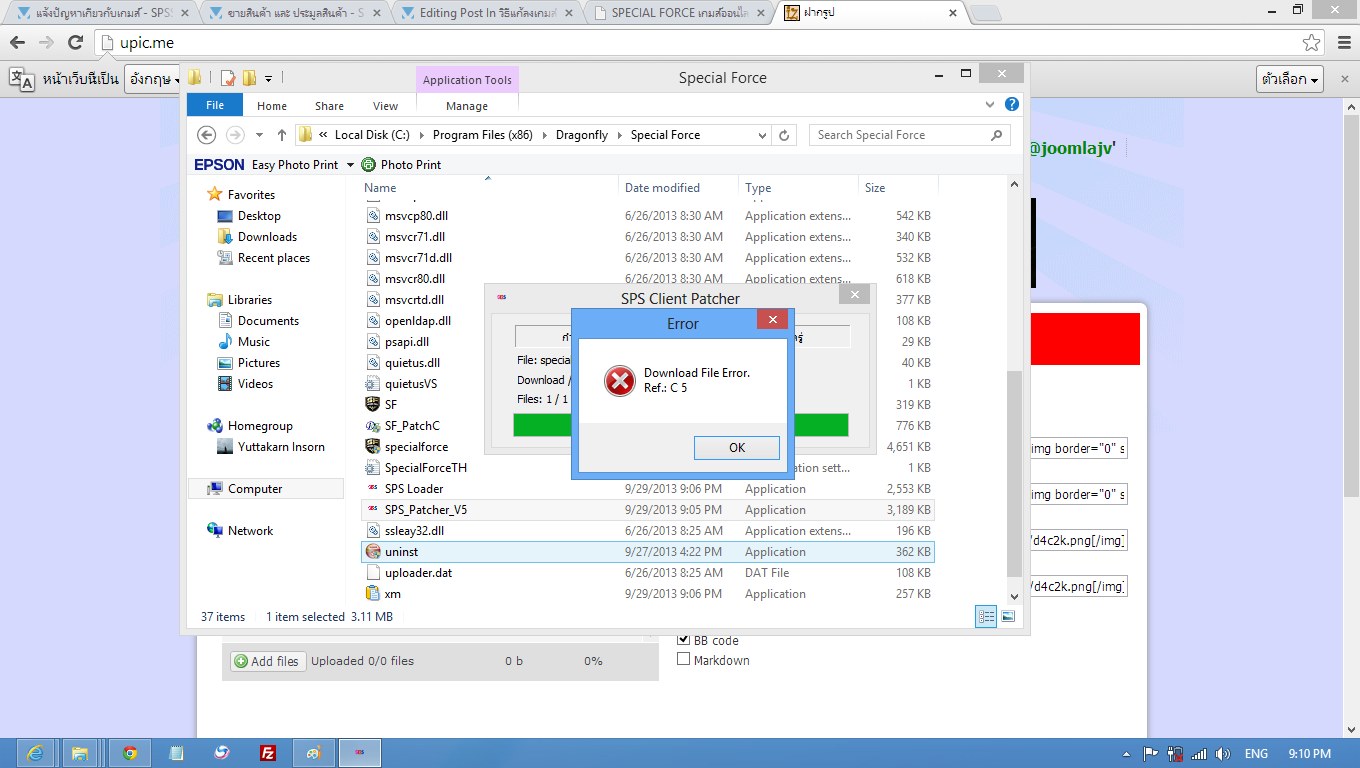Click the ENG language indicator

tap(1256, 754)
